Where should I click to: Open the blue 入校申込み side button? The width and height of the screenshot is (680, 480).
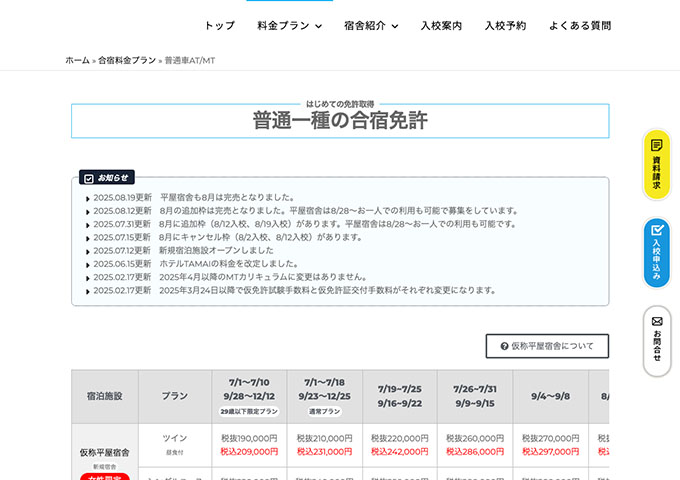point(656,254)
